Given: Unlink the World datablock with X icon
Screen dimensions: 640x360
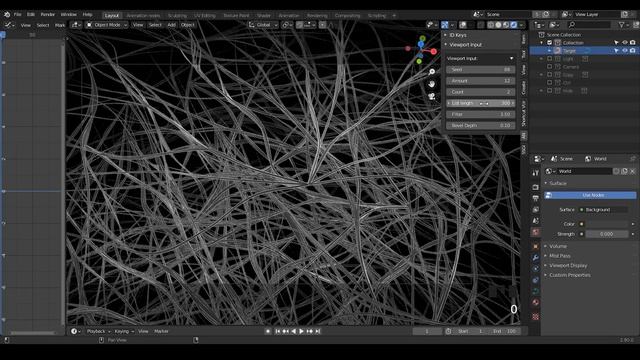Looking at the screenshot, I should 632,171.
